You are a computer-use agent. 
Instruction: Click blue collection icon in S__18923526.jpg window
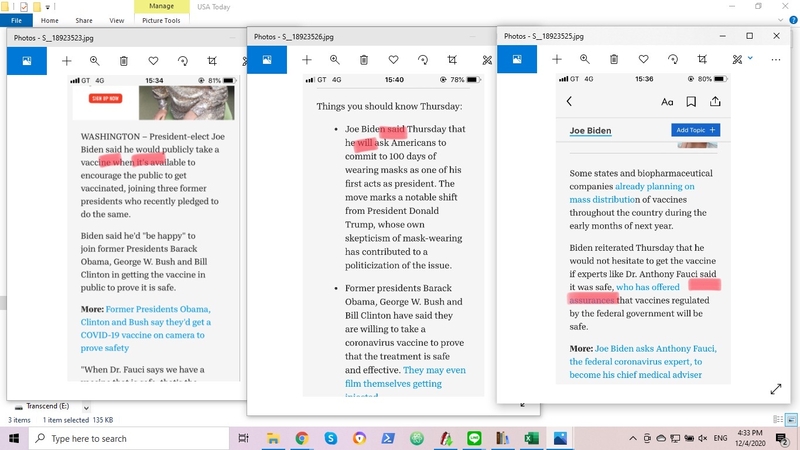point(267,60)
